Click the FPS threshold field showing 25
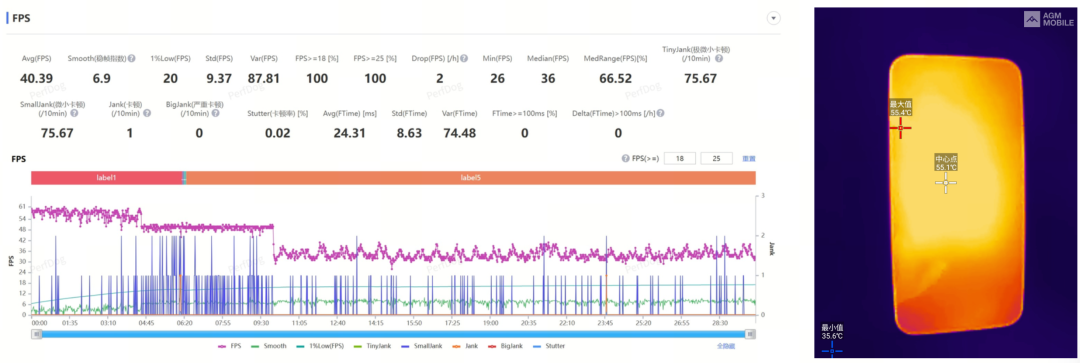The image size is (1080, 363). 716,158
